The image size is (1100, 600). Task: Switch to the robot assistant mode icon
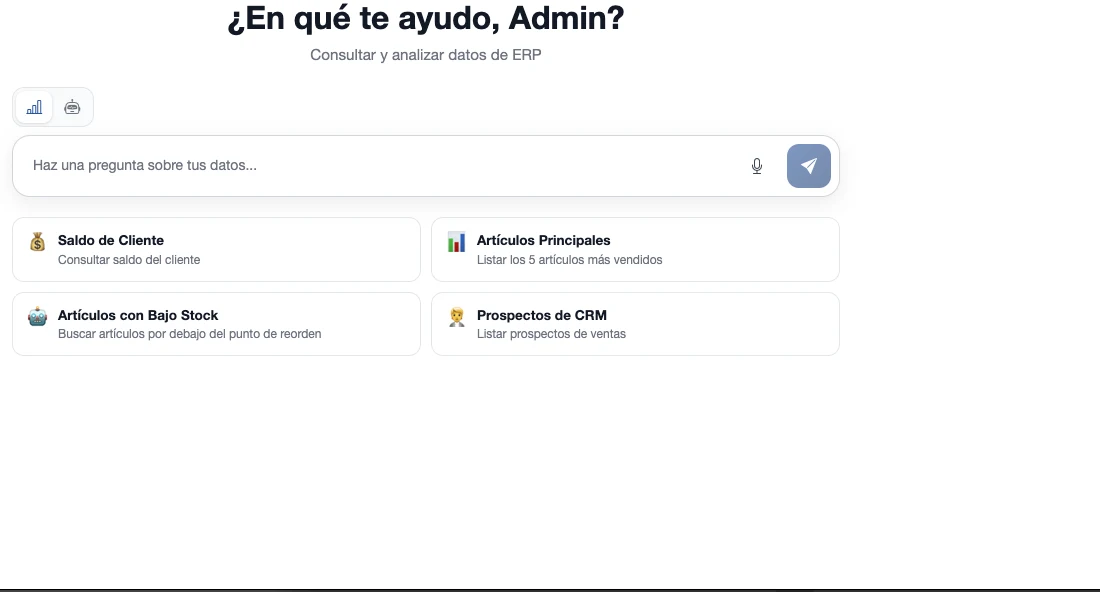[x=72, y=107]
